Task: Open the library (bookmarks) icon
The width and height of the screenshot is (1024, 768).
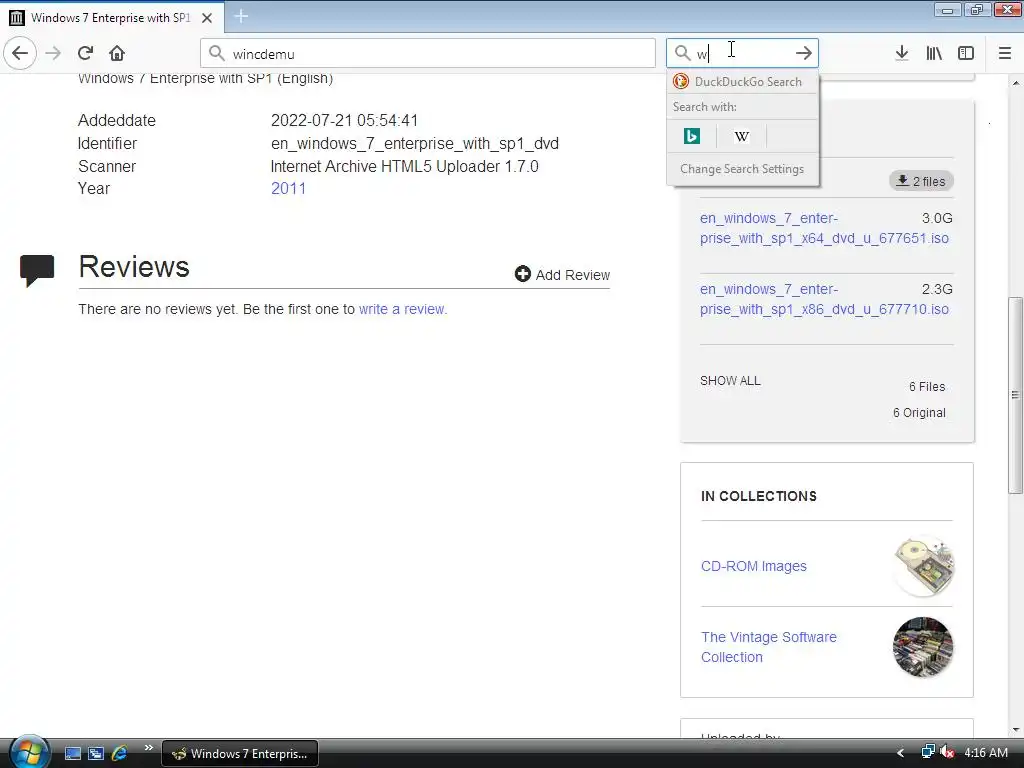Action: (934, 53)
